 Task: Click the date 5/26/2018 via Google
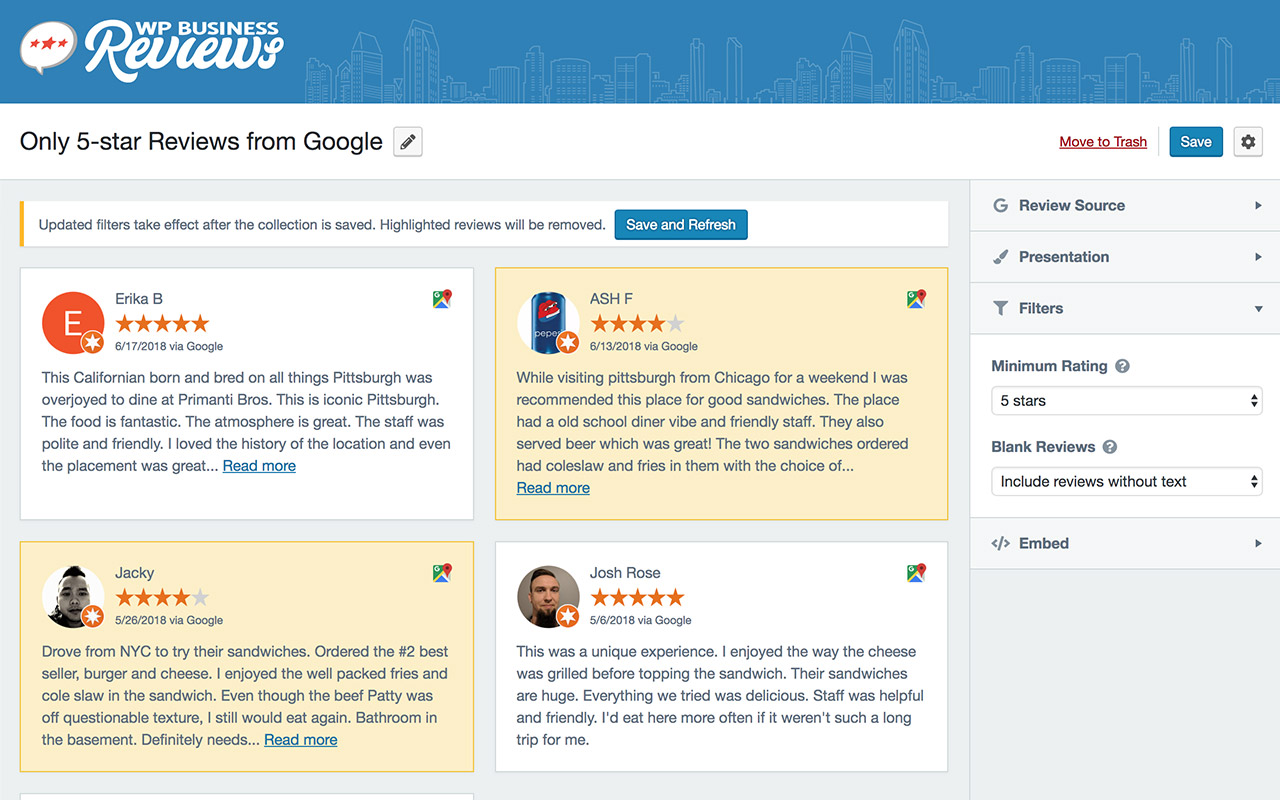click(169, 620)
